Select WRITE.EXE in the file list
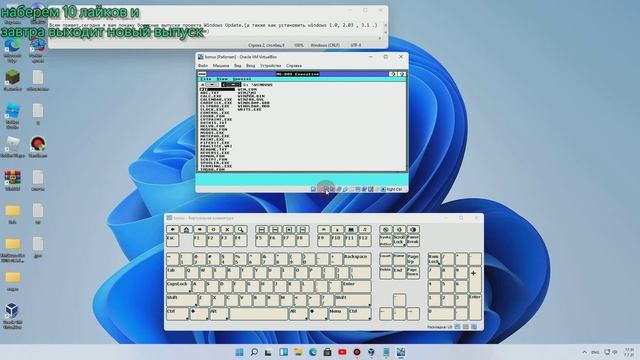 [x=249, y=109]
